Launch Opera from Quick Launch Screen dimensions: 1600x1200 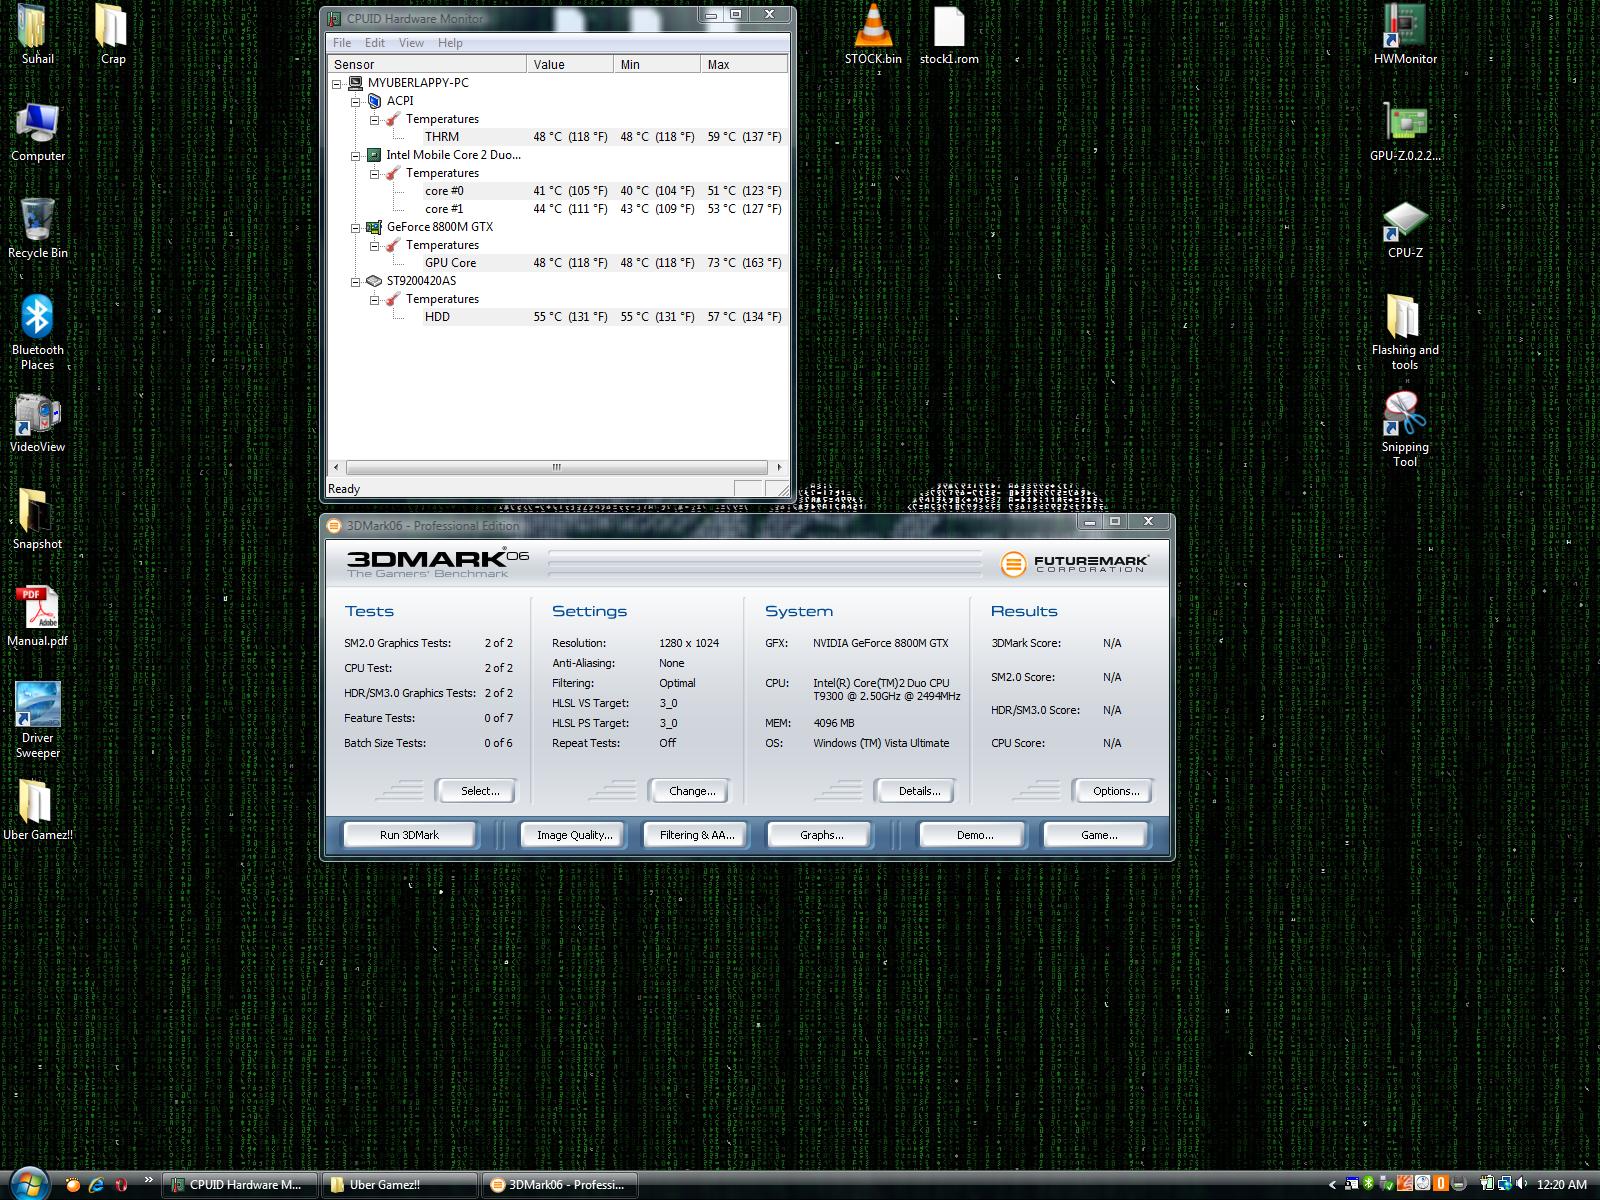(121, 1185)
